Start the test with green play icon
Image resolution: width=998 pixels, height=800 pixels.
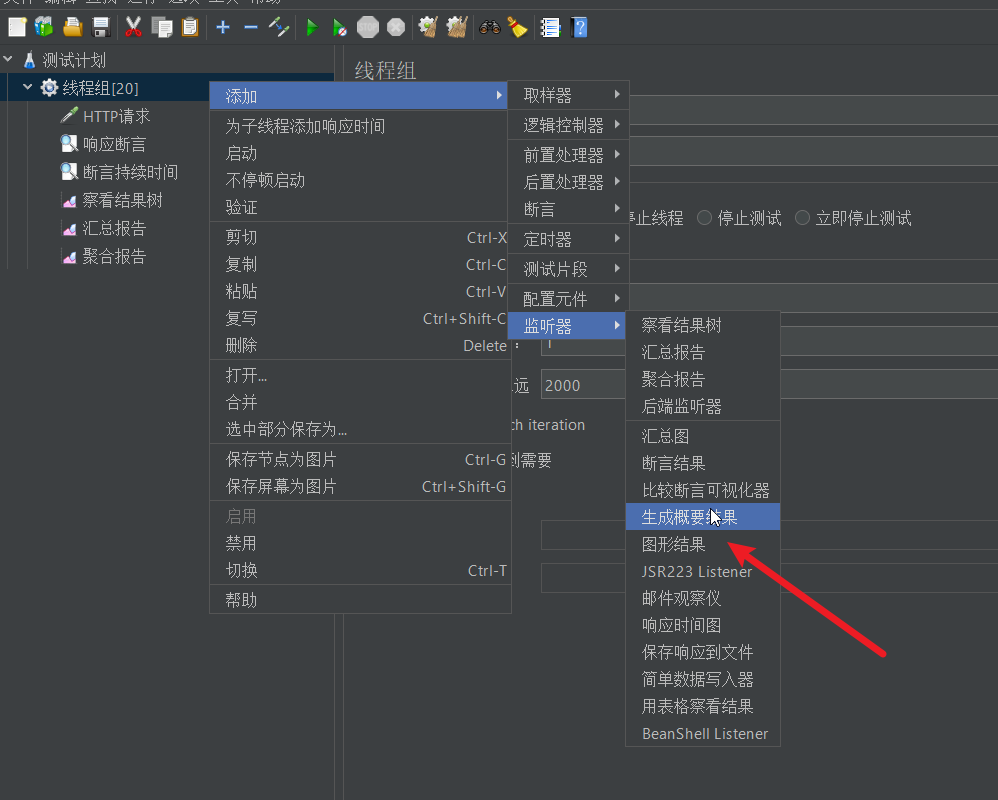[312, 27]
